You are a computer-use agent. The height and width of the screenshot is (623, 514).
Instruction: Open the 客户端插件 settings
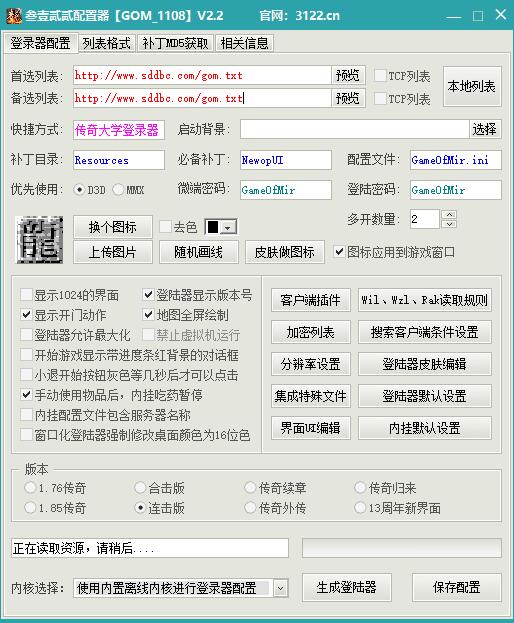(311, 300)
